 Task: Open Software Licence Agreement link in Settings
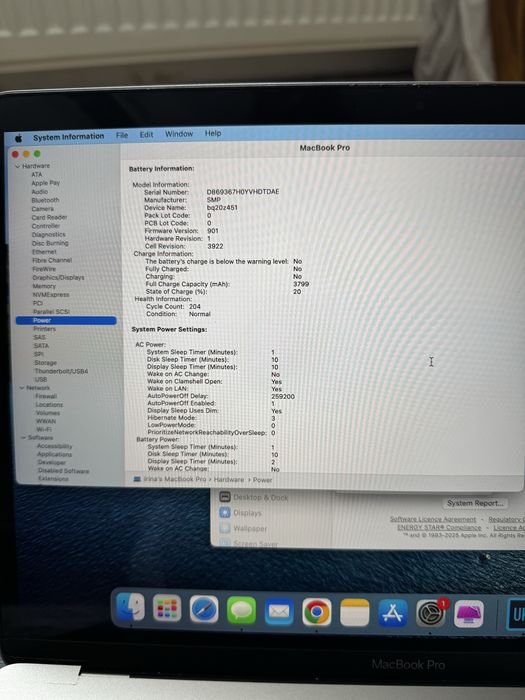(433, 519)
